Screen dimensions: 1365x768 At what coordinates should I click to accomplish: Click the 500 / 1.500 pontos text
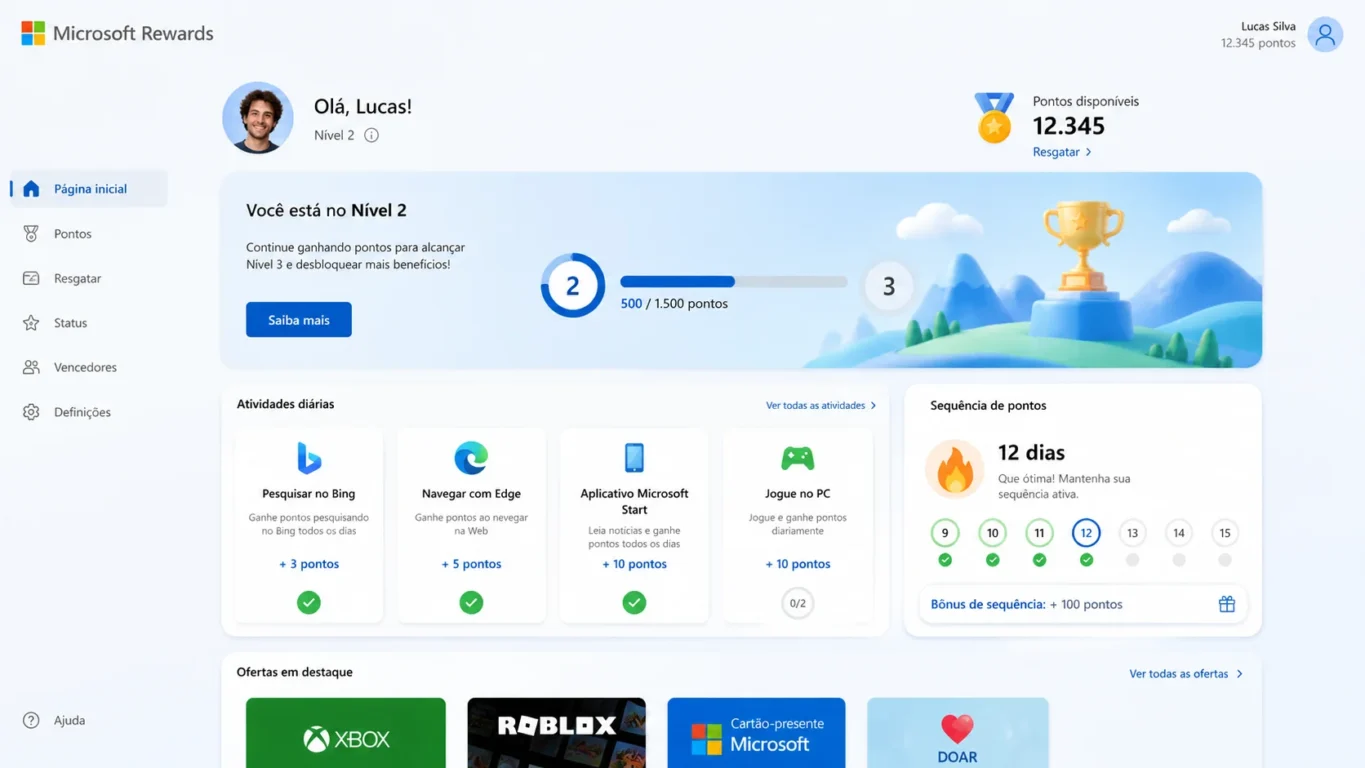pyautogui.click(x=674, y=303)
